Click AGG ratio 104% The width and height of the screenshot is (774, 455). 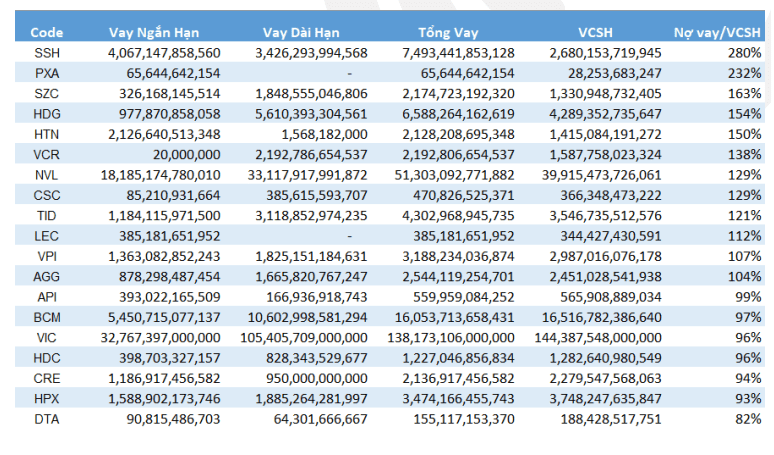(x=744, y=277)
